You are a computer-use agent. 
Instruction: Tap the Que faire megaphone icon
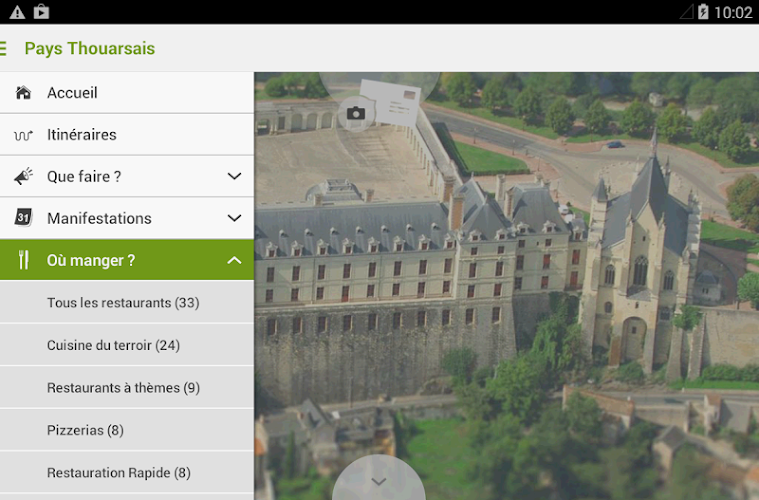point(23,176)
